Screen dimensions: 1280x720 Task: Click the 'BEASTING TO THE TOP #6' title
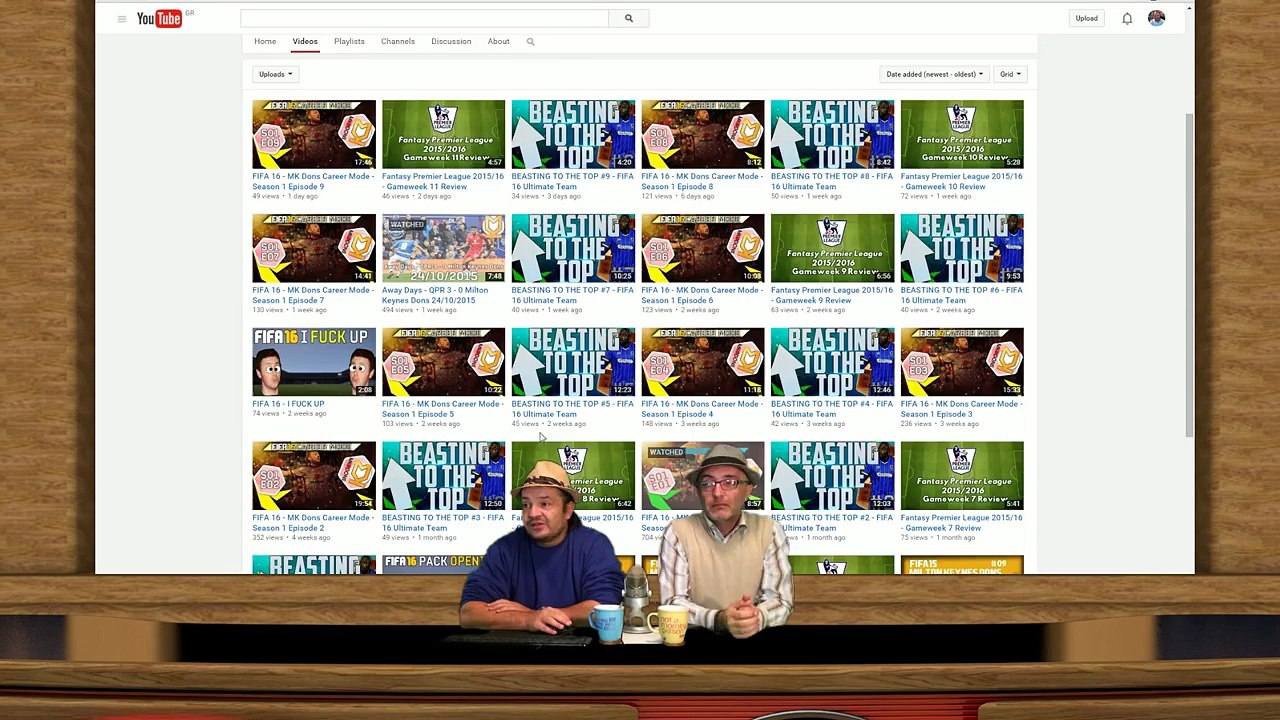[961, 295]
